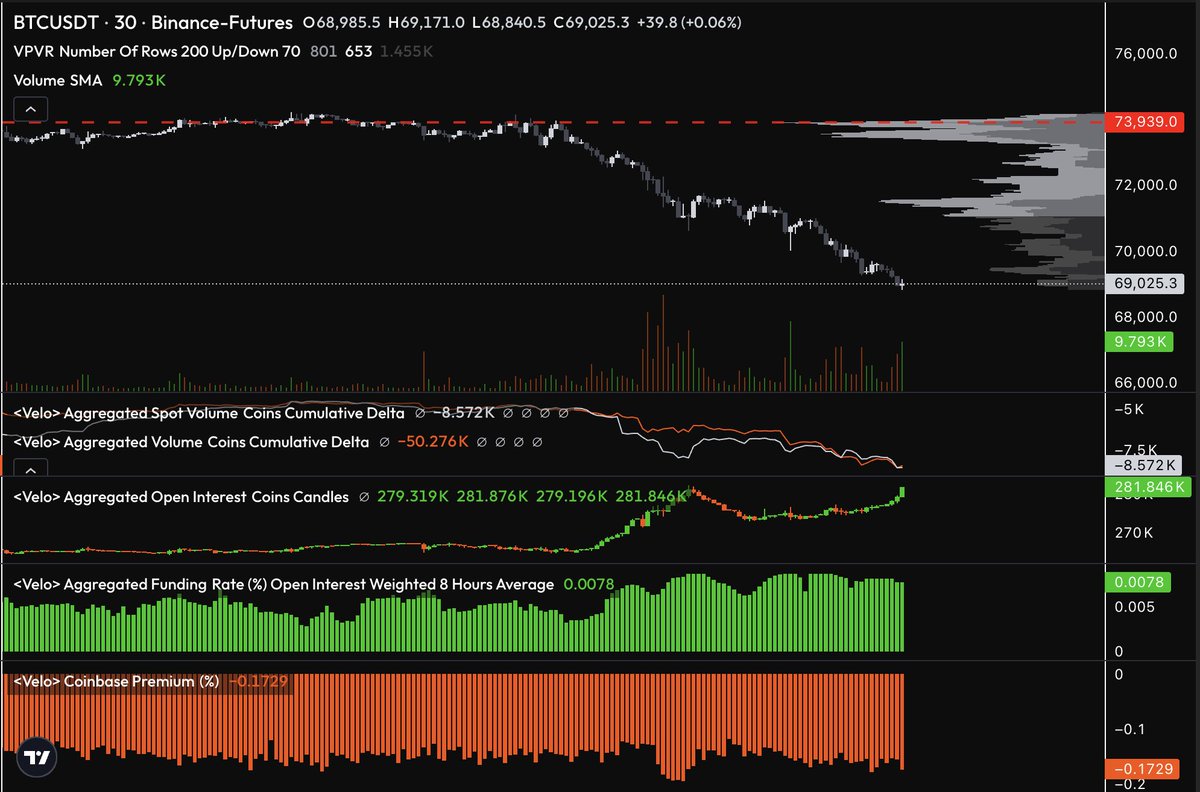1200x792 pixels.
Task: Click open interest value 279.319K
Action: coord(413,496)
